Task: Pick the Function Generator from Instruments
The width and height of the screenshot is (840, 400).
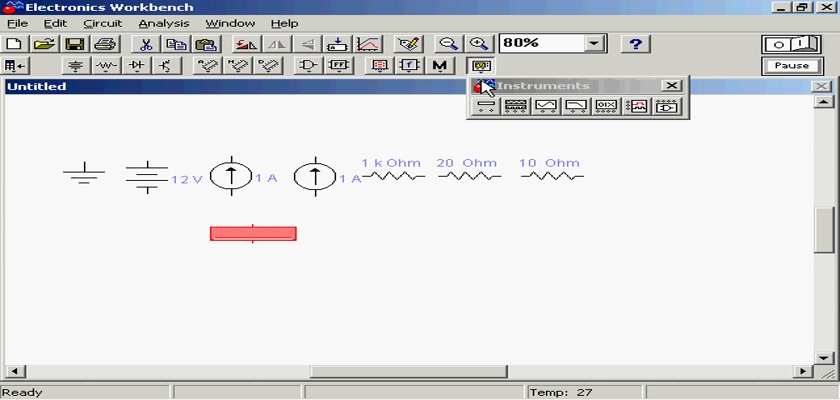Action: pos(515,106)
